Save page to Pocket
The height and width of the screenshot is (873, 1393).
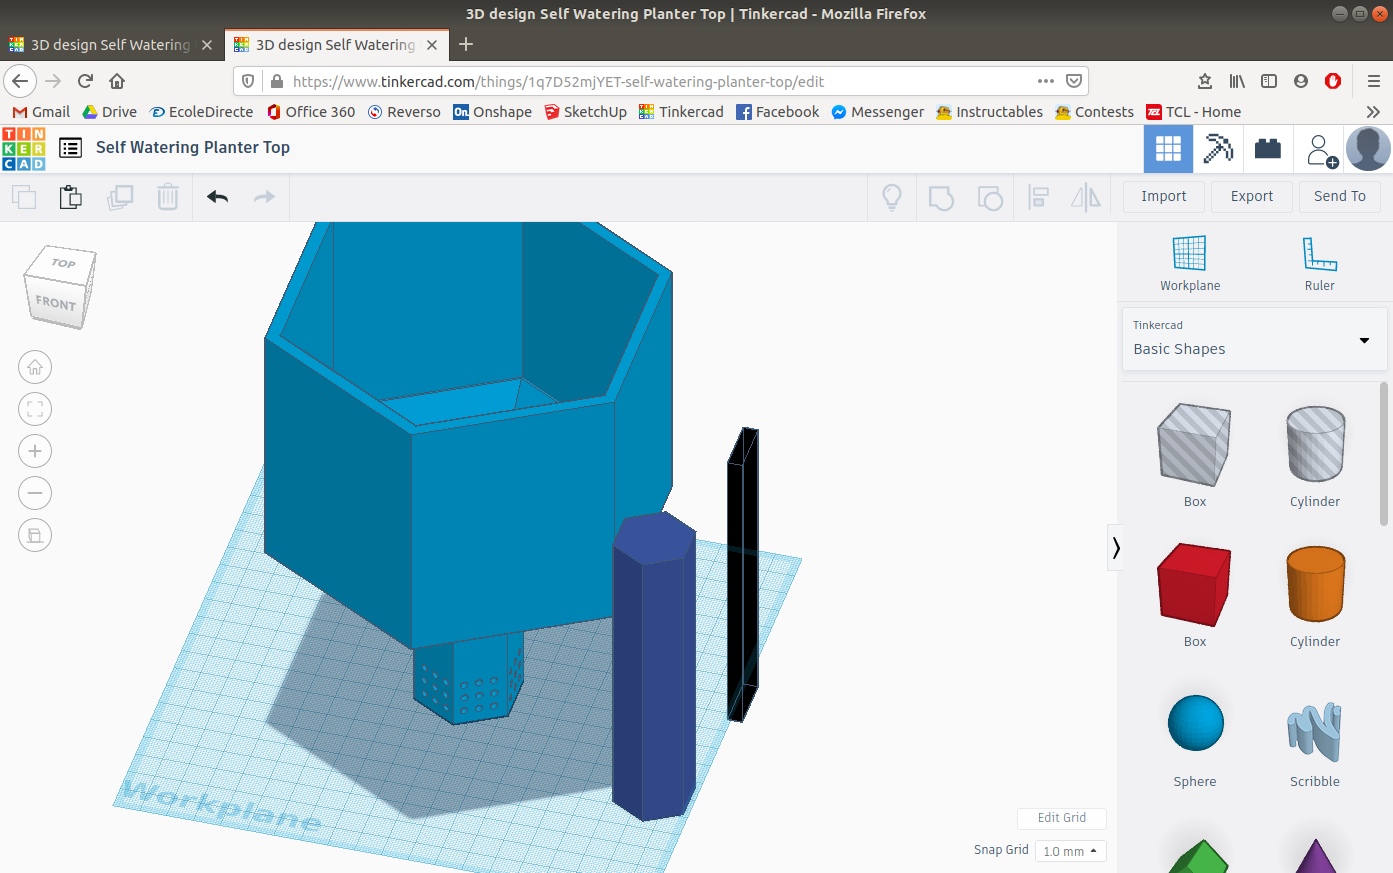(x=1074, y=81)
